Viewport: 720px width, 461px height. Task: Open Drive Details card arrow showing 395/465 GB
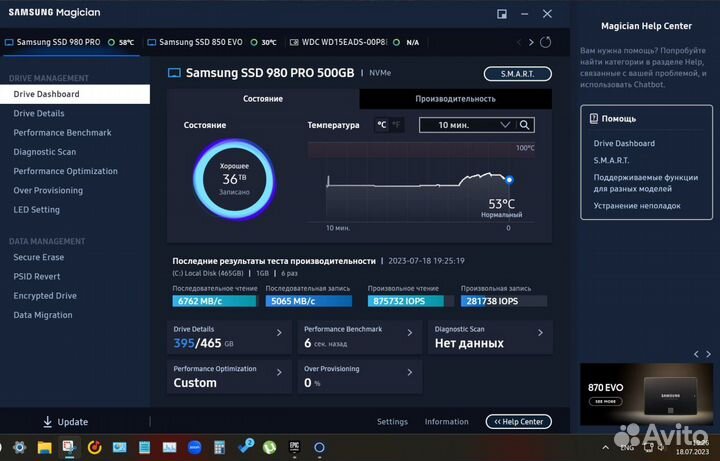279,333
